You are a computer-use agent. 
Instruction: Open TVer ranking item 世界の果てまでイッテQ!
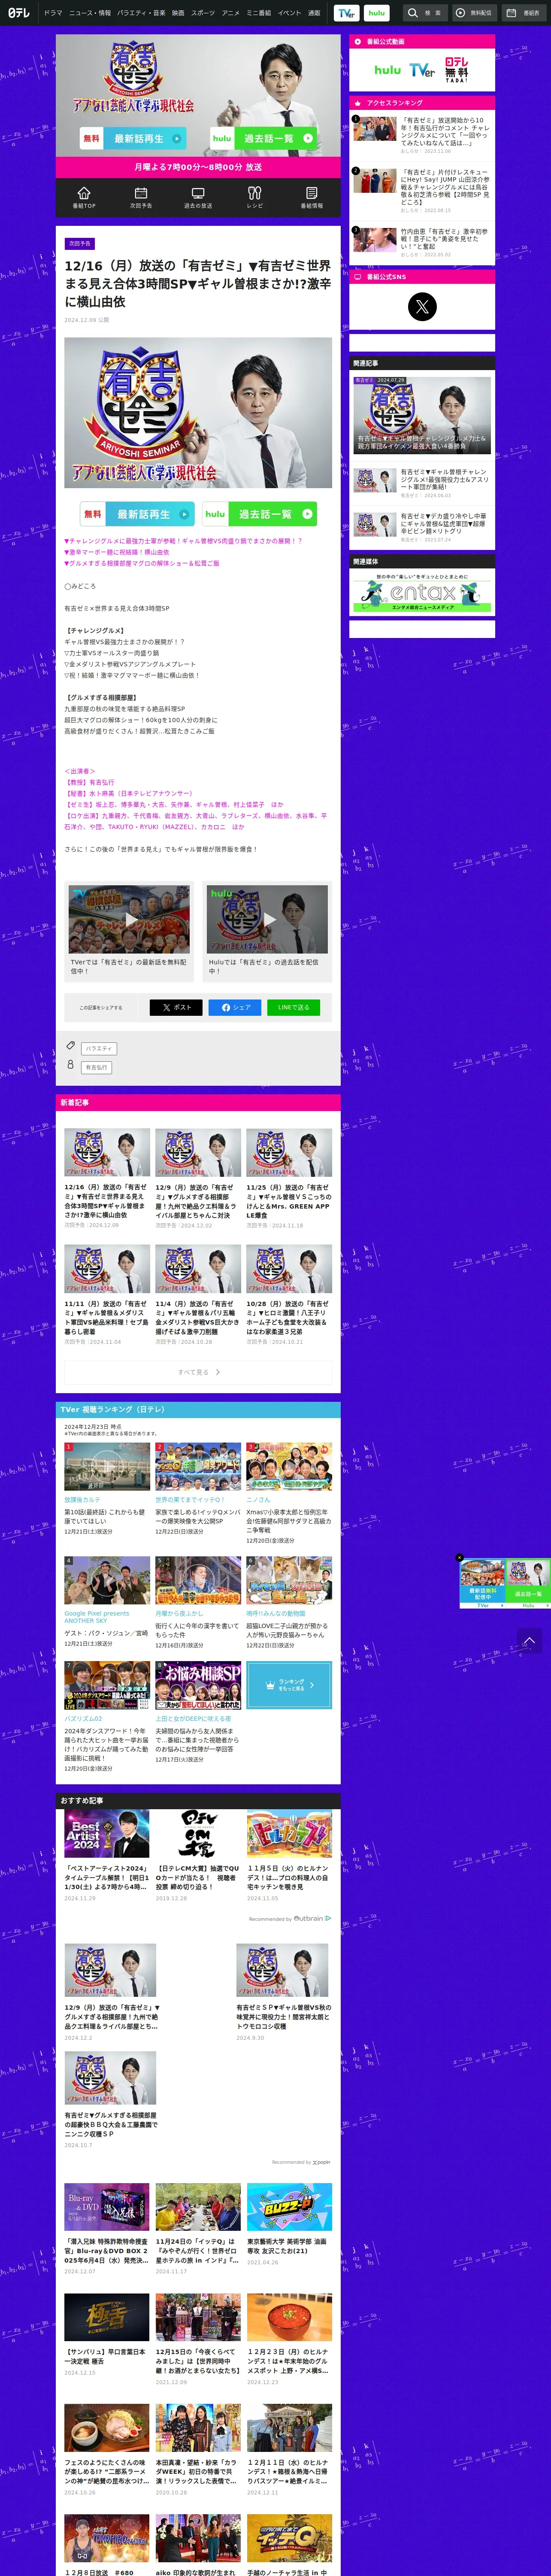(198, 1489)
